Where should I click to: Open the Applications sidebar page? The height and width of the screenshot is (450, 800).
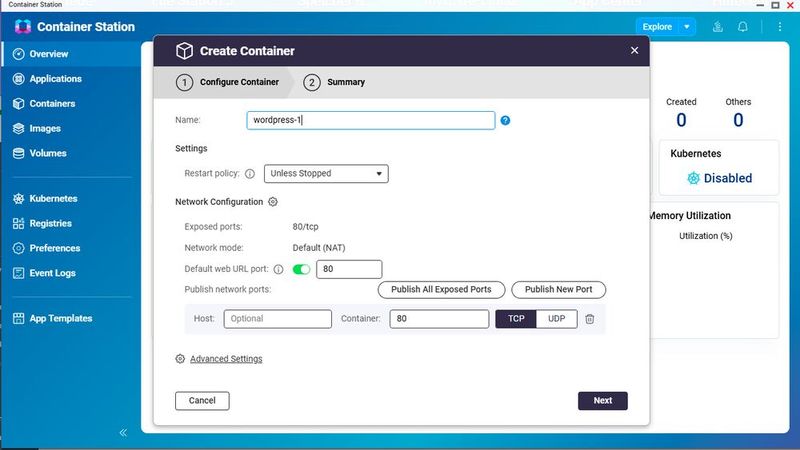coord(71,79)
